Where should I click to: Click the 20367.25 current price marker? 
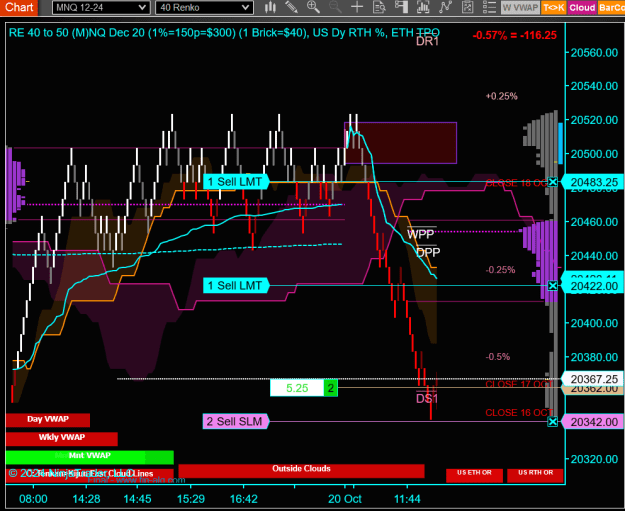pyautogui.click(x=593, y=379)
